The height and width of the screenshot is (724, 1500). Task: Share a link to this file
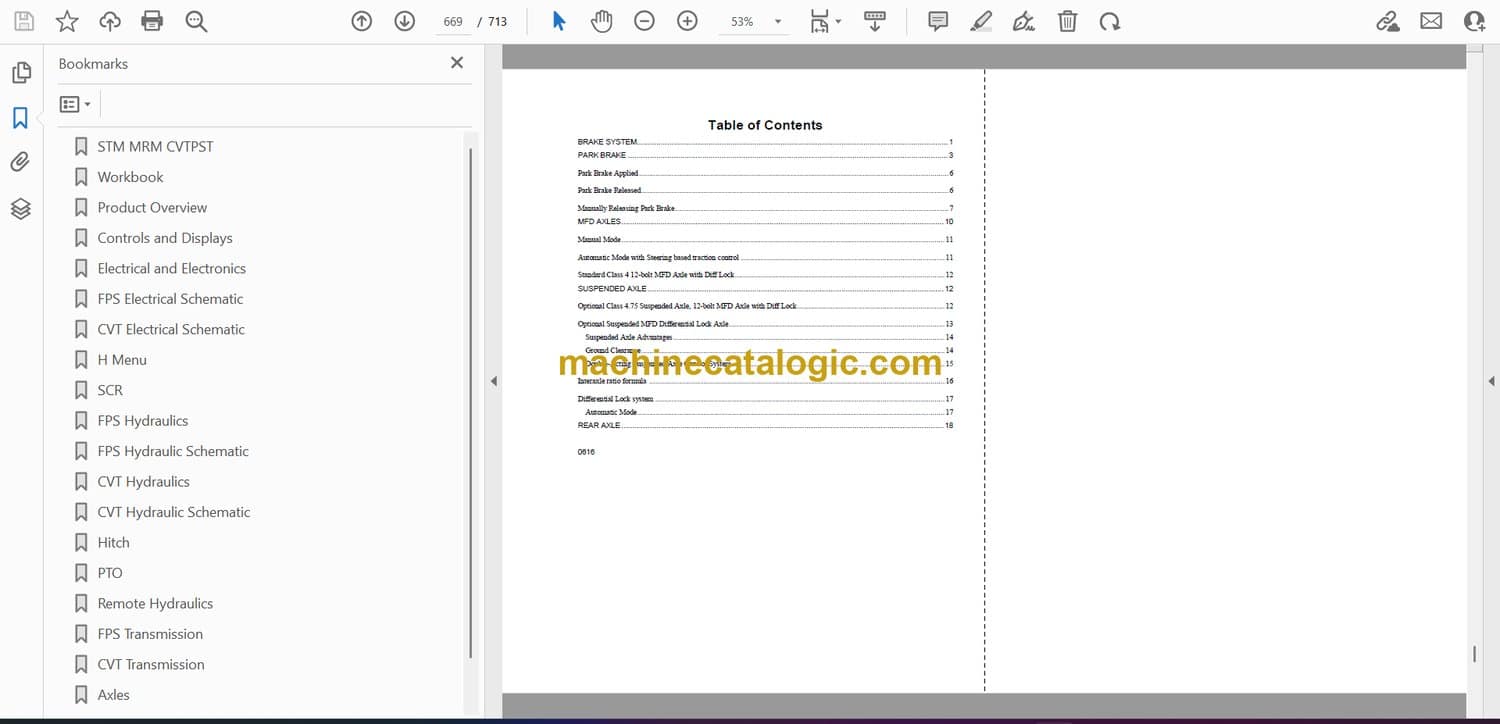pyautogui.click(x=1388, y=21)
